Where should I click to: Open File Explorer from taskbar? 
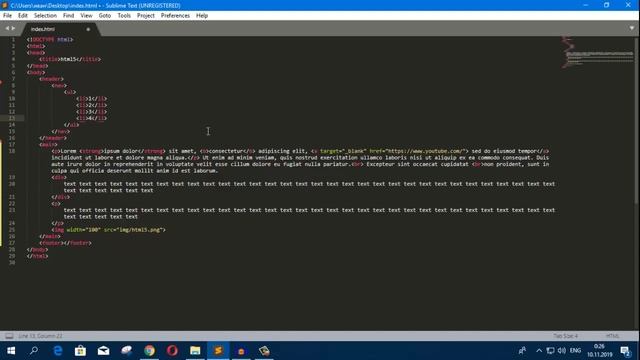point(195,351)
